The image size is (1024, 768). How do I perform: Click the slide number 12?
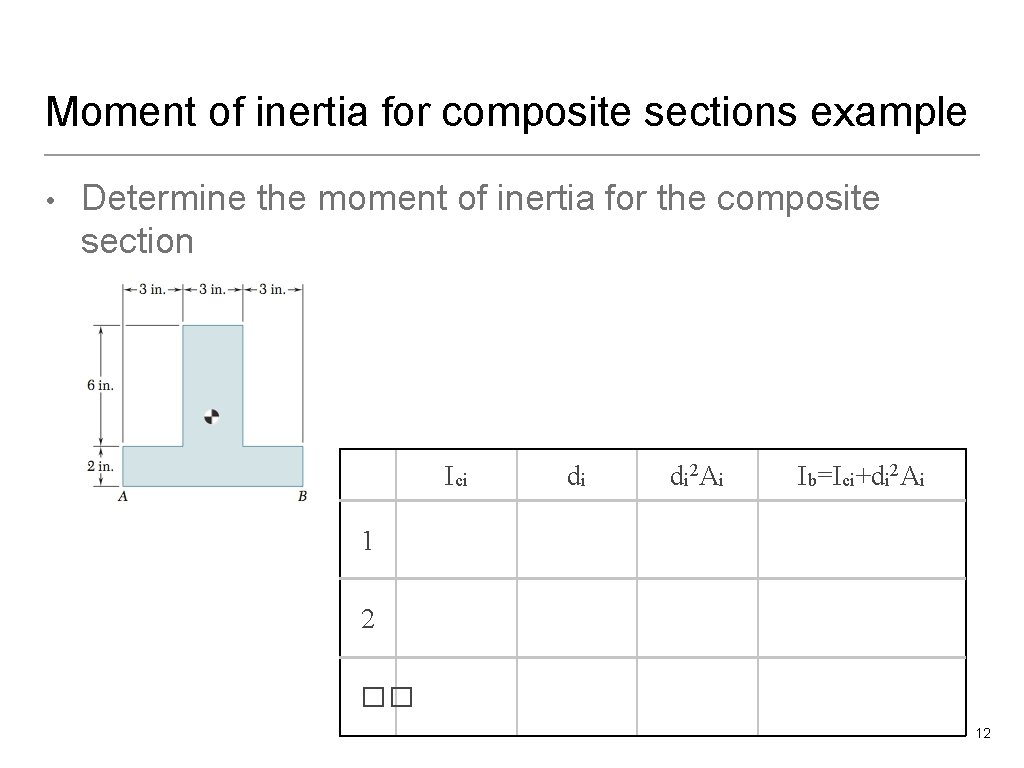pyautogui.click(x=982, y=735)
